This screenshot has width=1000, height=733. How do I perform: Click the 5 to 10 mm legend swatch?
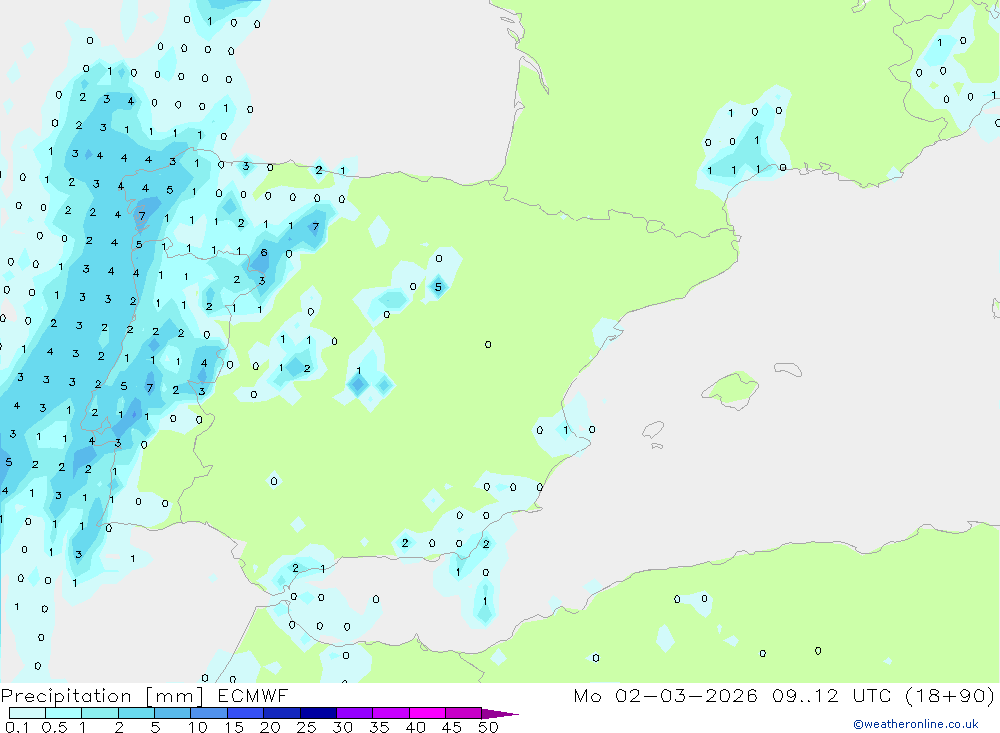(x=172, y=713)
